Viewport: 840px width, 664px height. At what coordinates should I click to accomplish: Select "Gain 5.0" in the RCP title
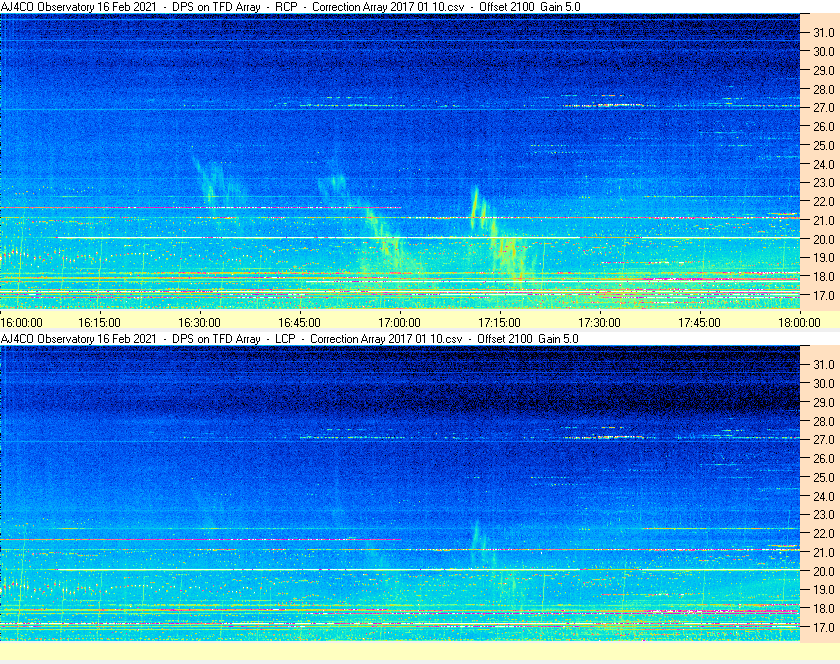click(x=560, y=7)
